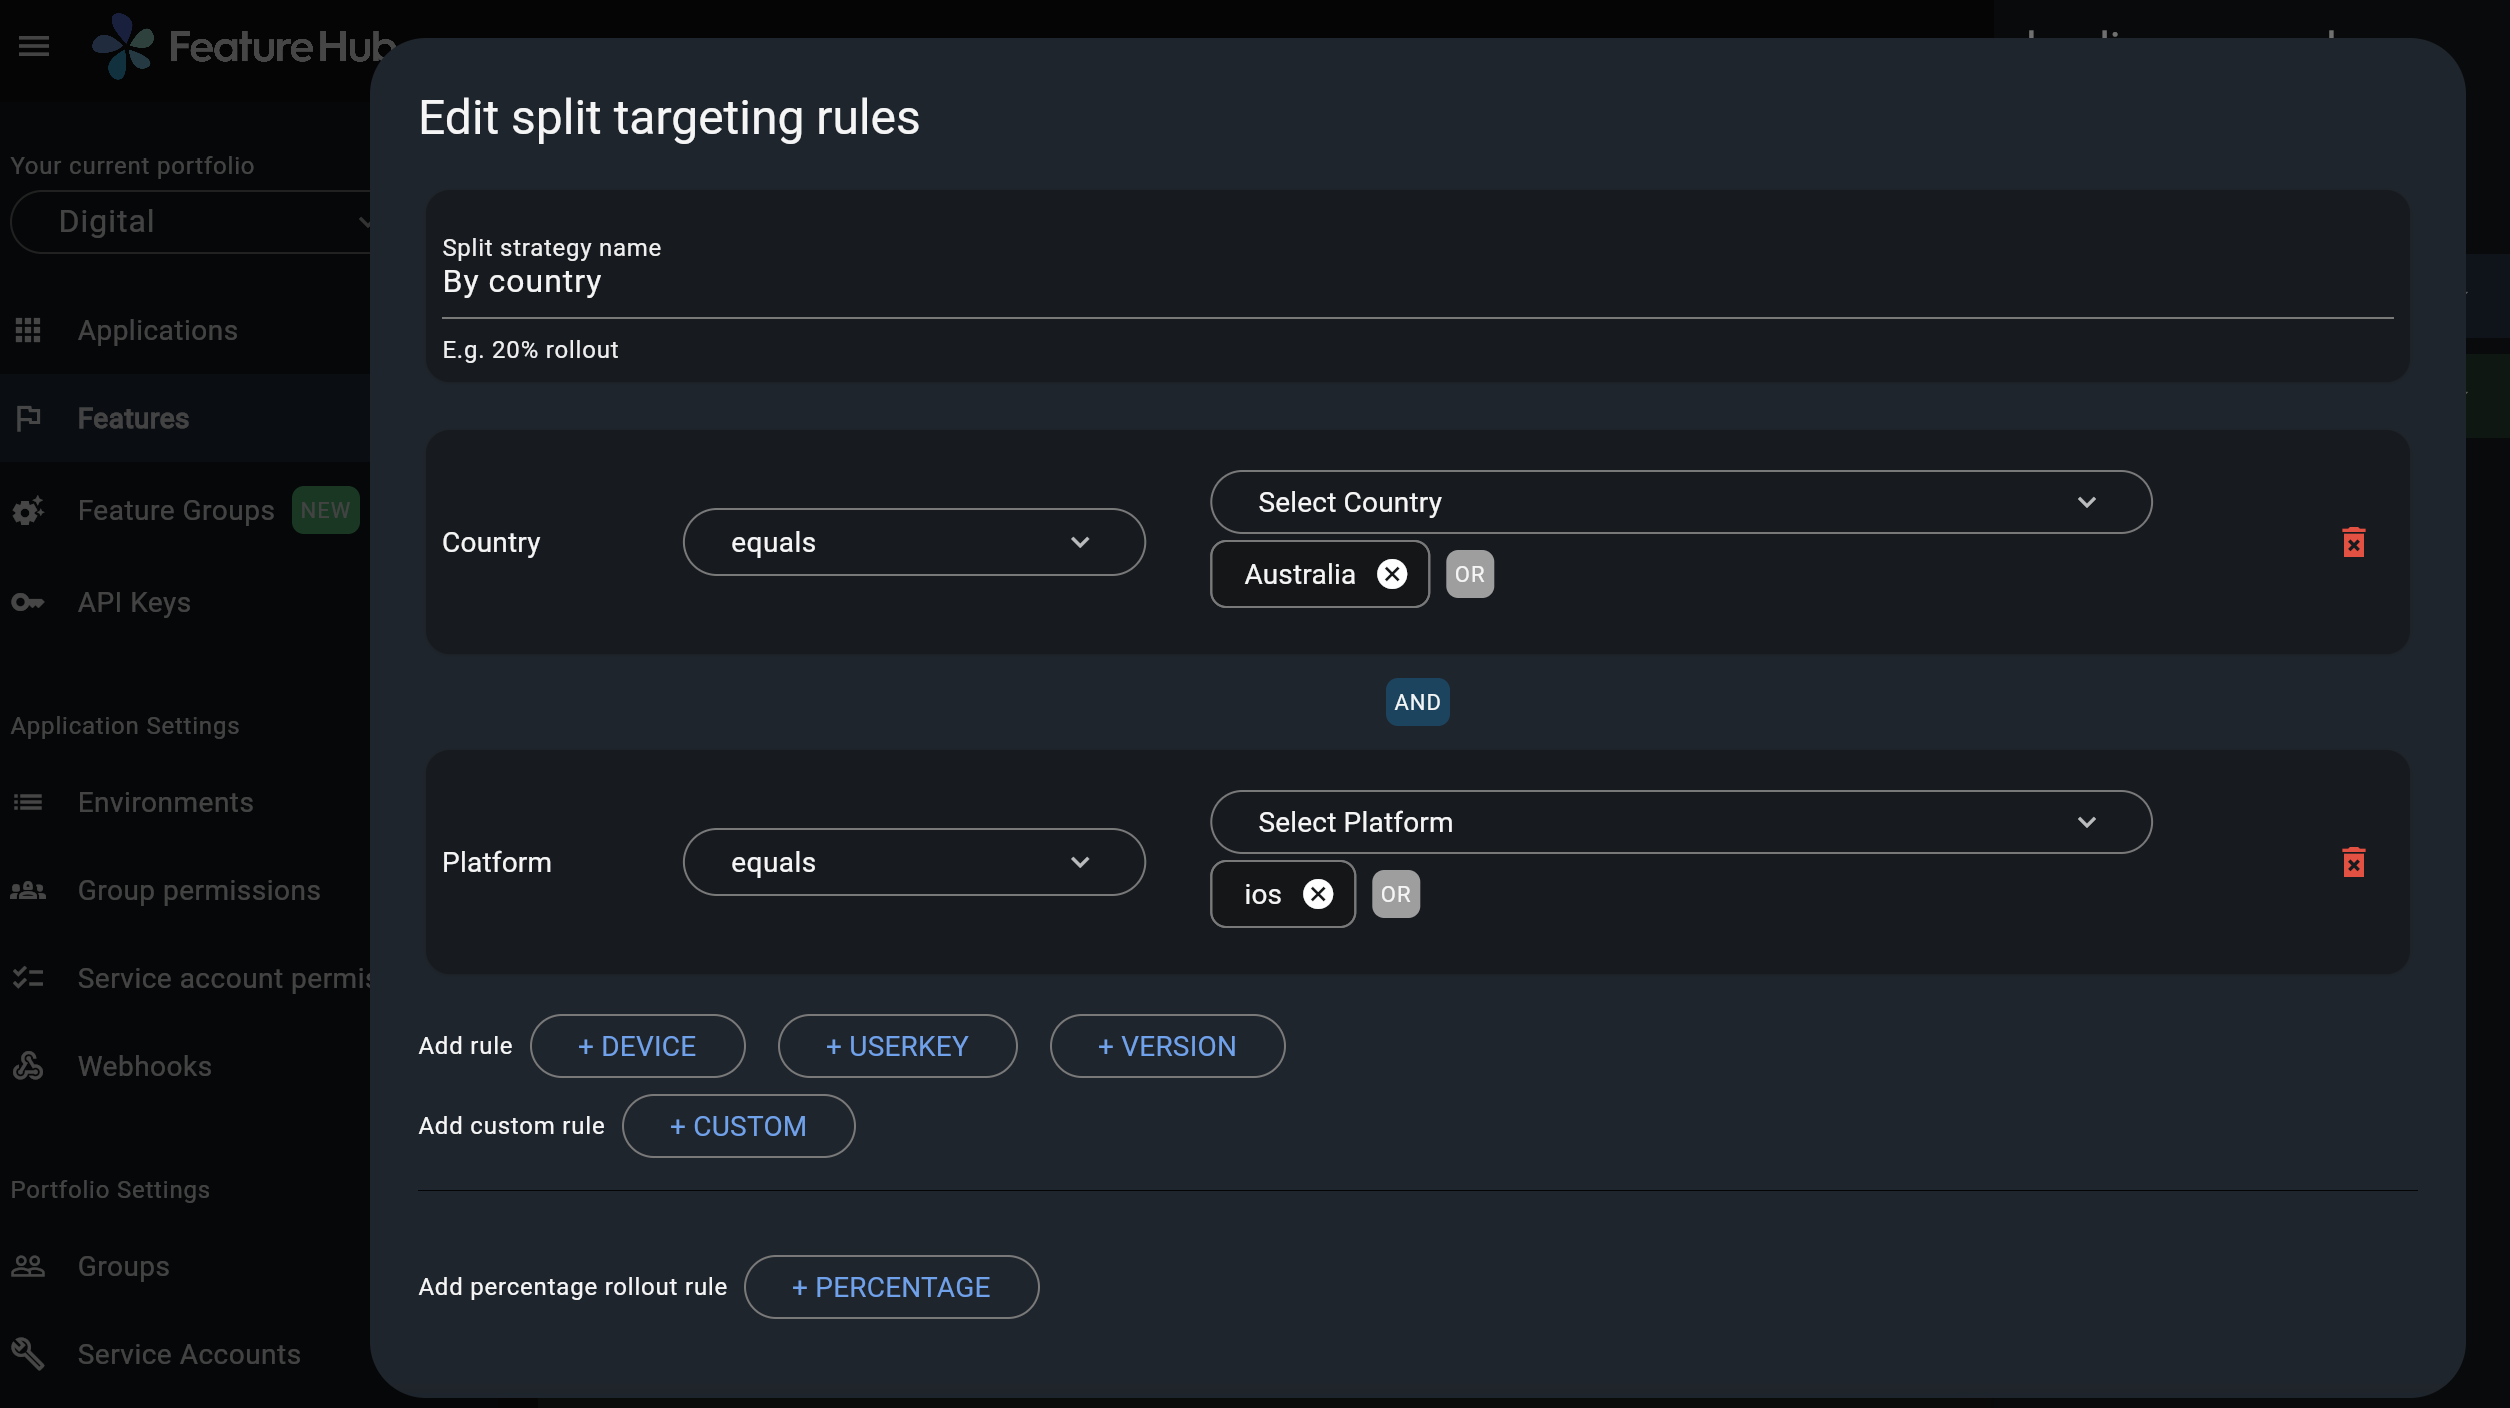
Task: Click the Webhooks sidebar icon
Action: [x=27, y=1065]
